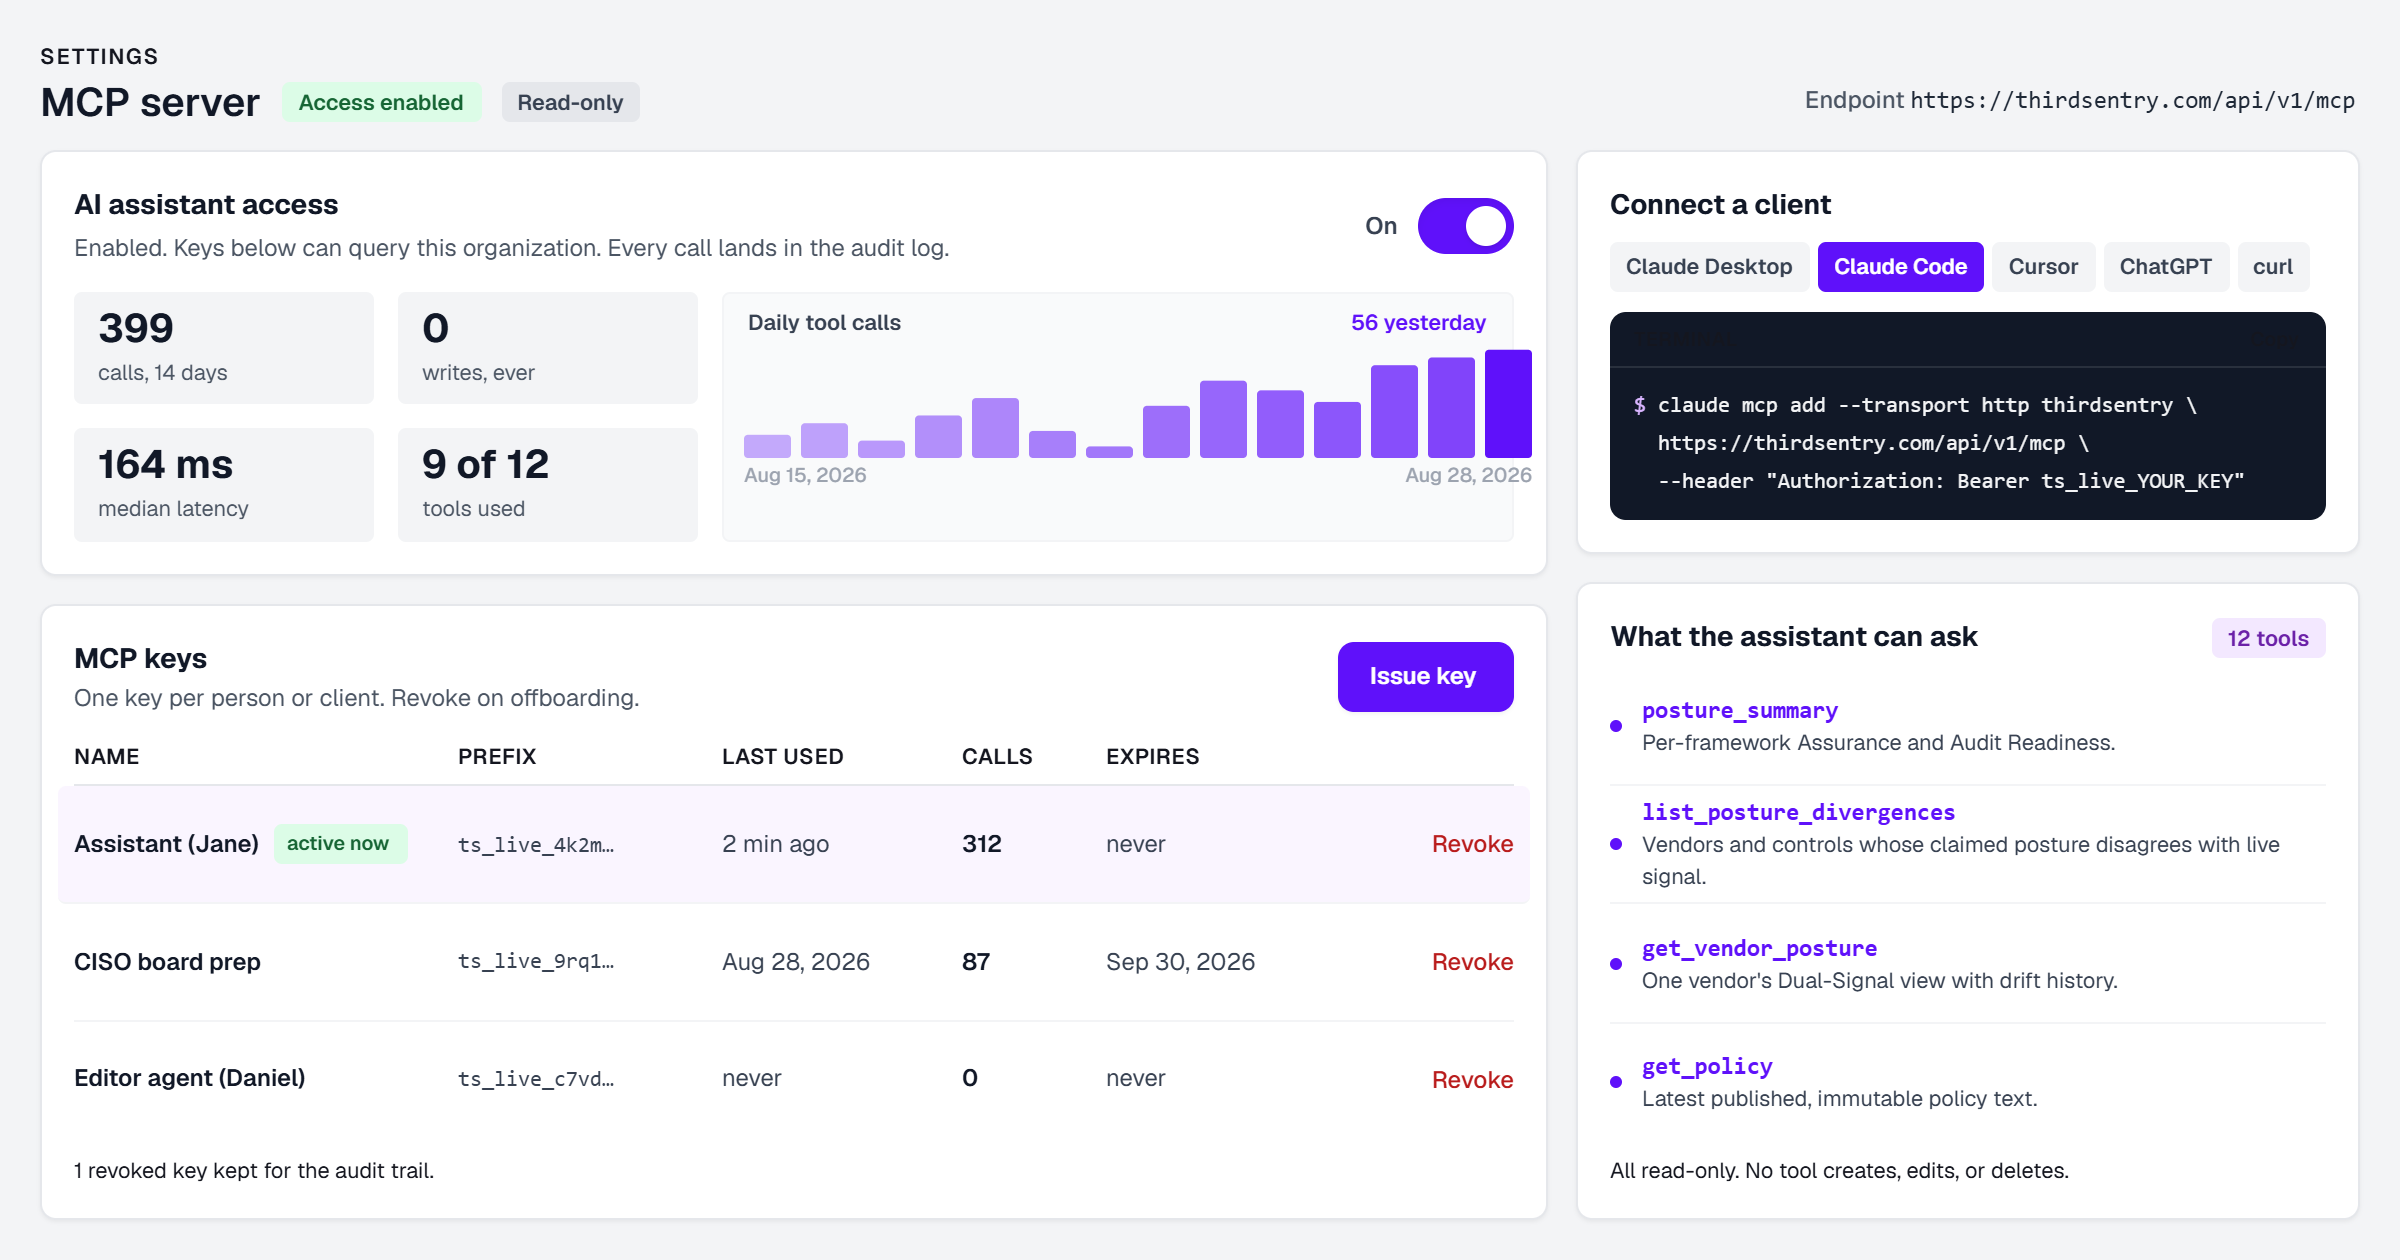
Task: Revoke the CISO board prep key
Action: coord(1472,962)
